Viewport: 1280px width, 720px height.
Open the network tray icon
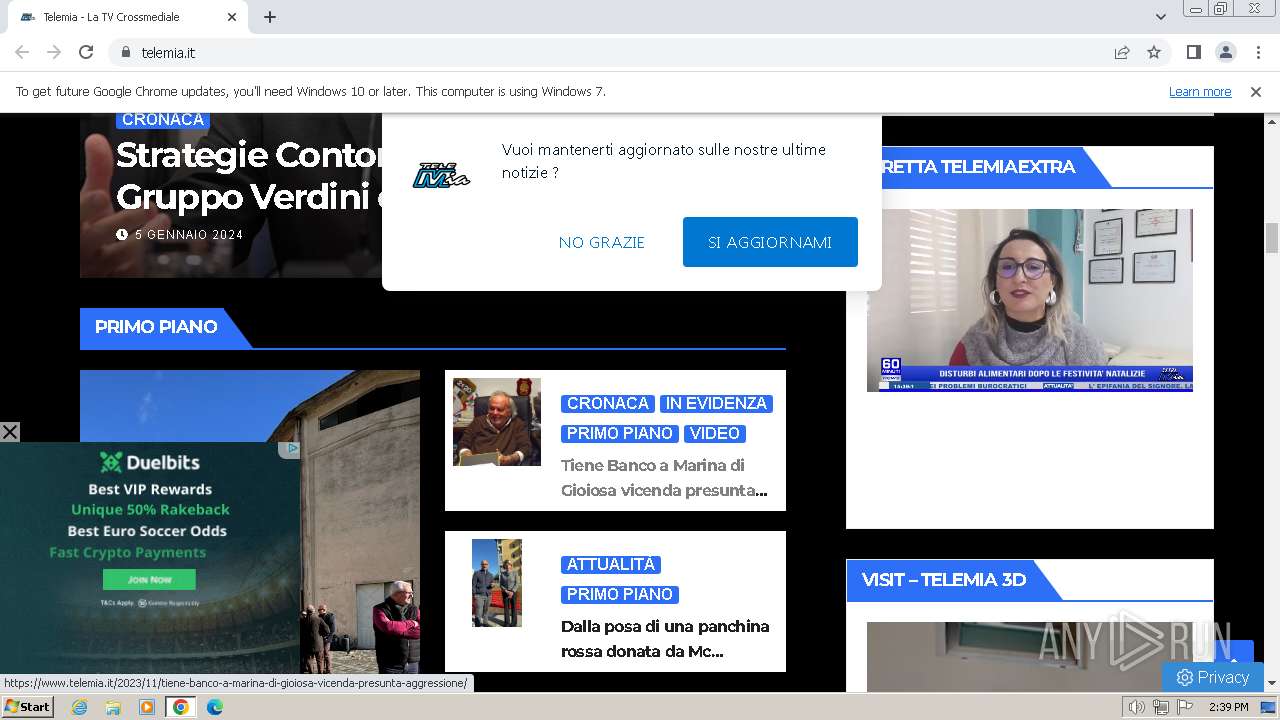point(1161,707)
